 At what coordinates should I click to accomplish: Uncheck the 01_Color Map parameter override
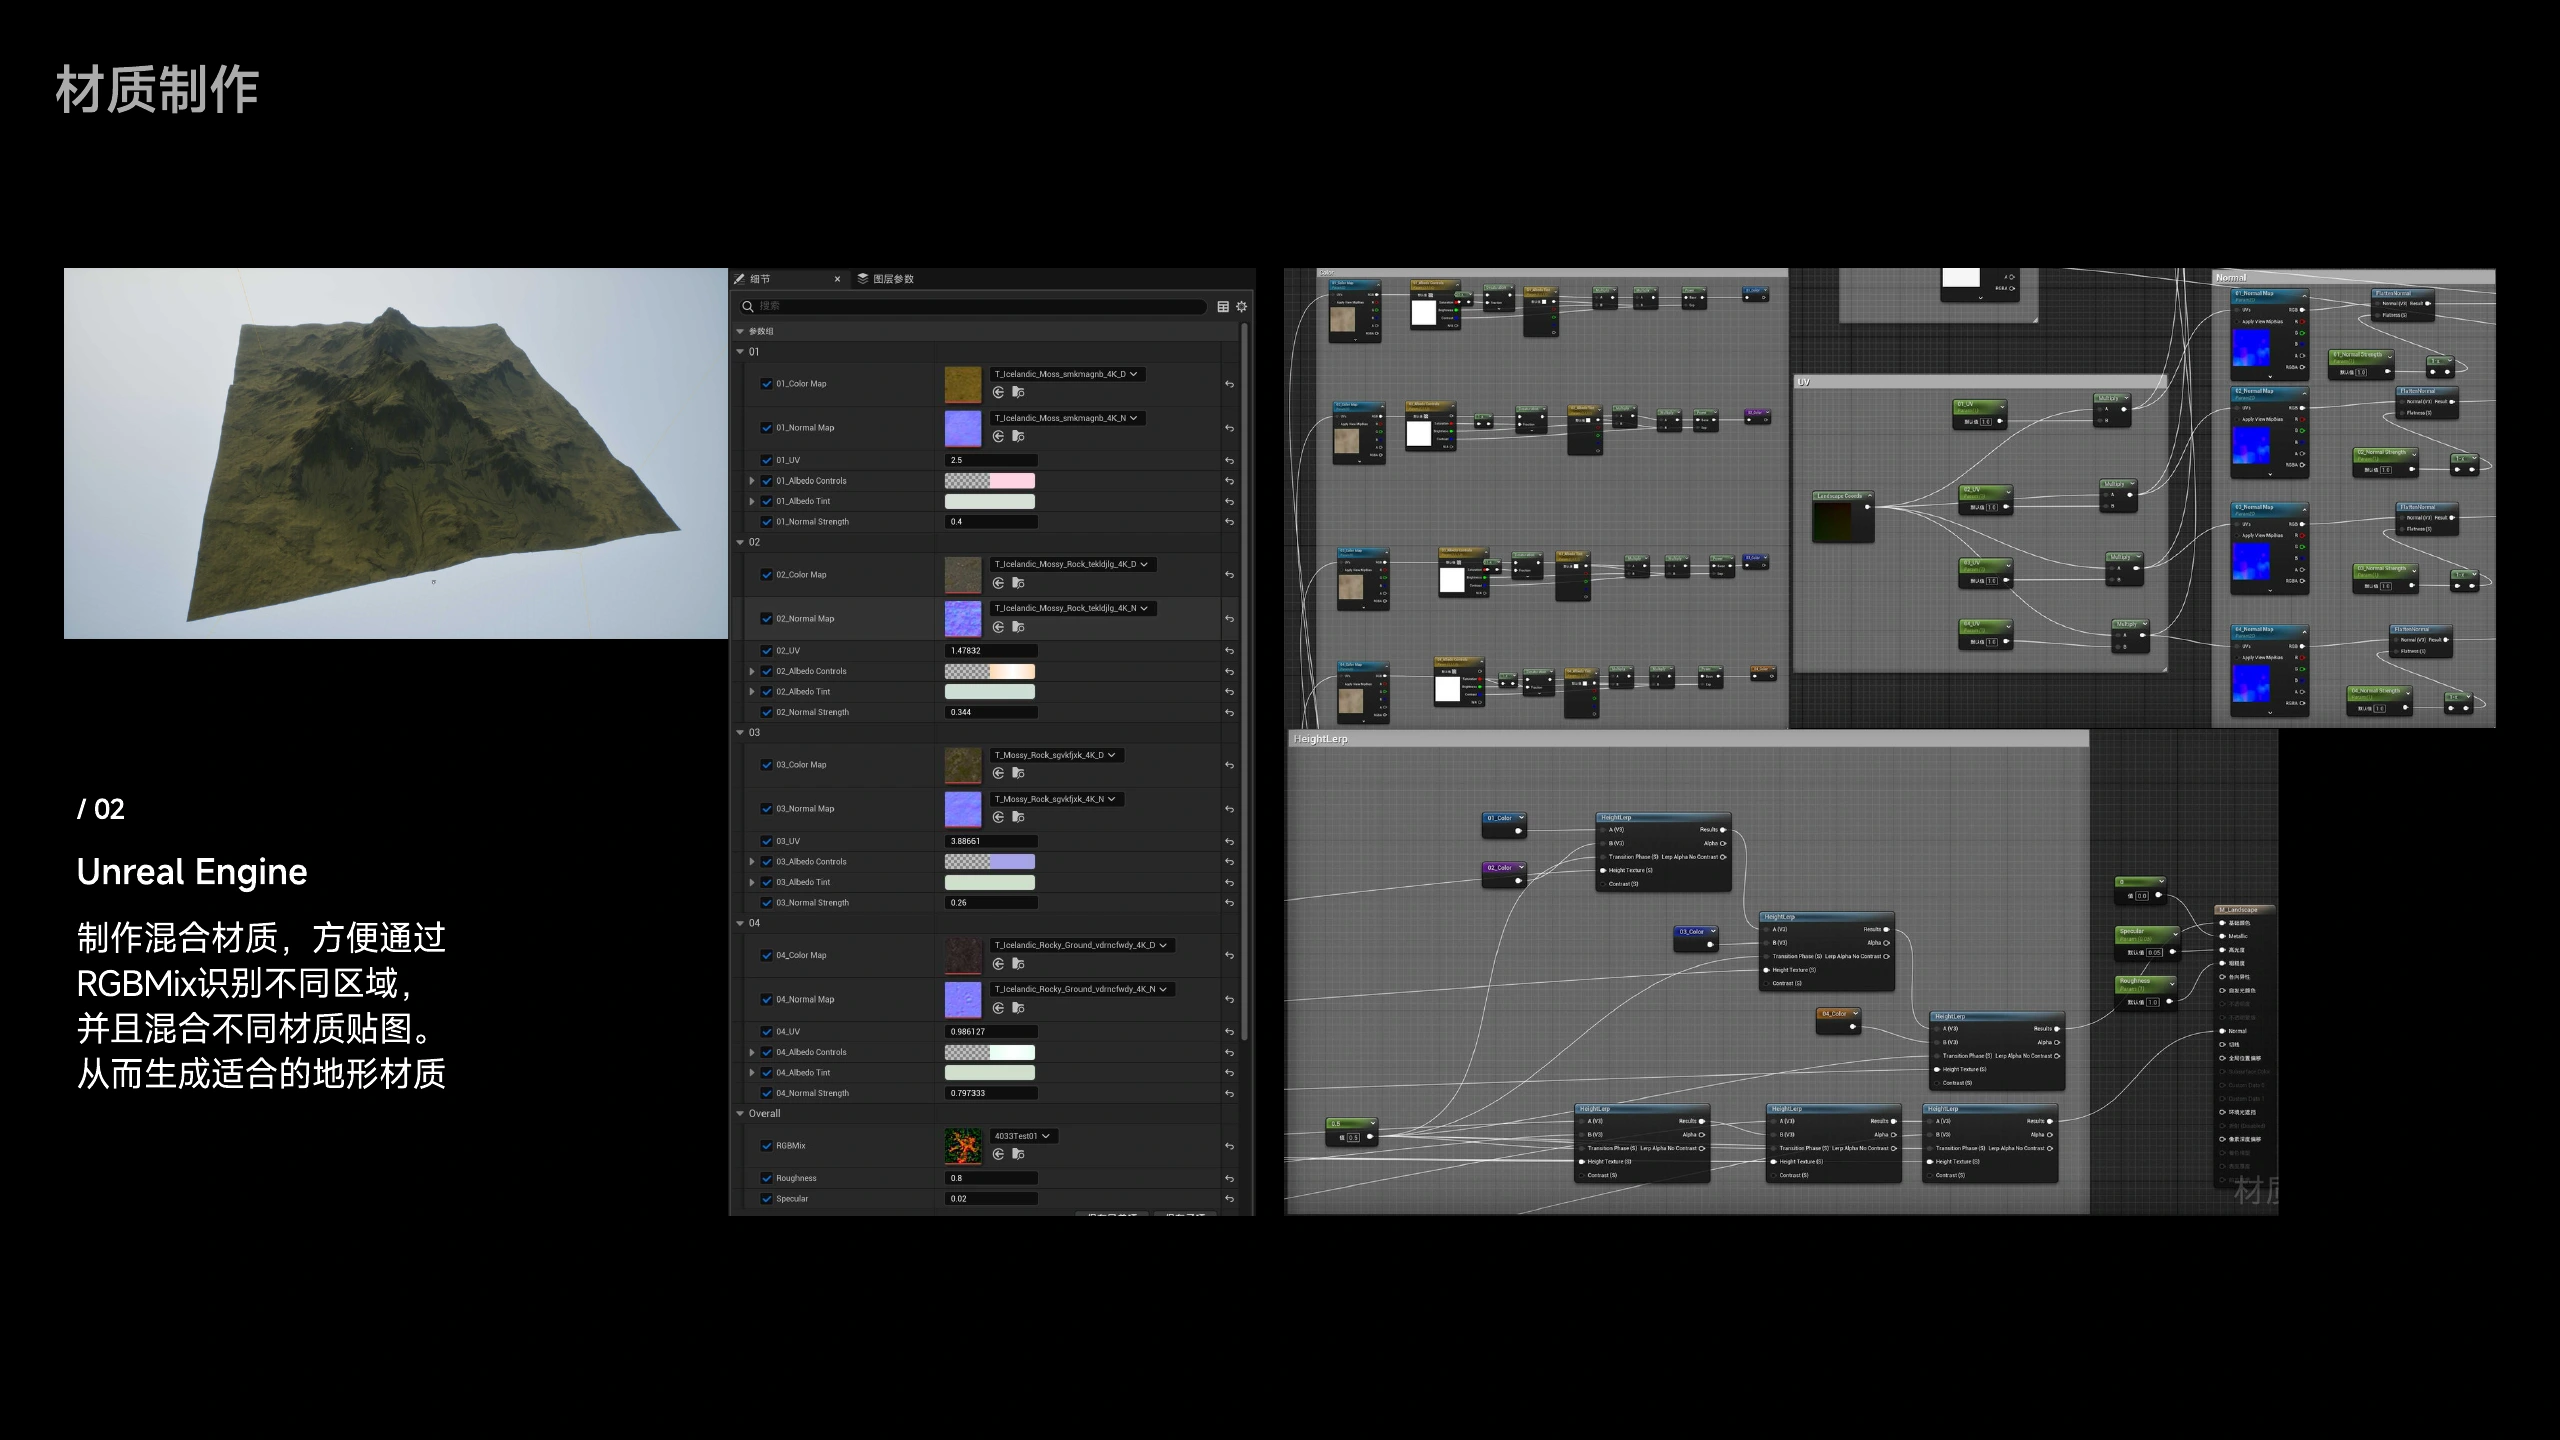[x=766, y=384]
